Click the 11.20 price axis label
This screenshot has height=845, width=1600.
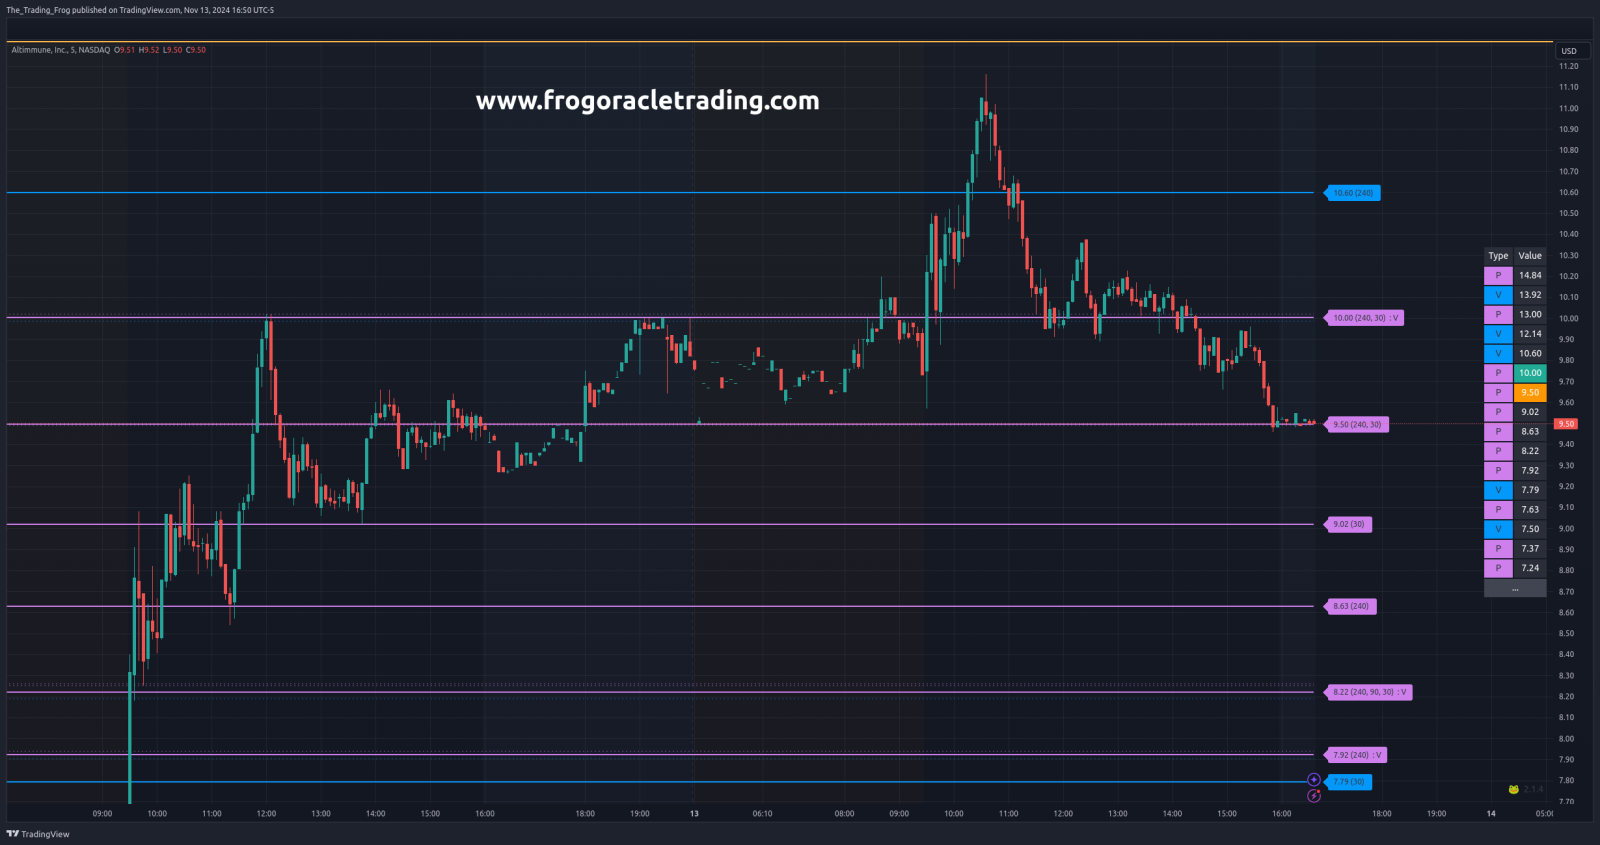[x=1568, y=66]
